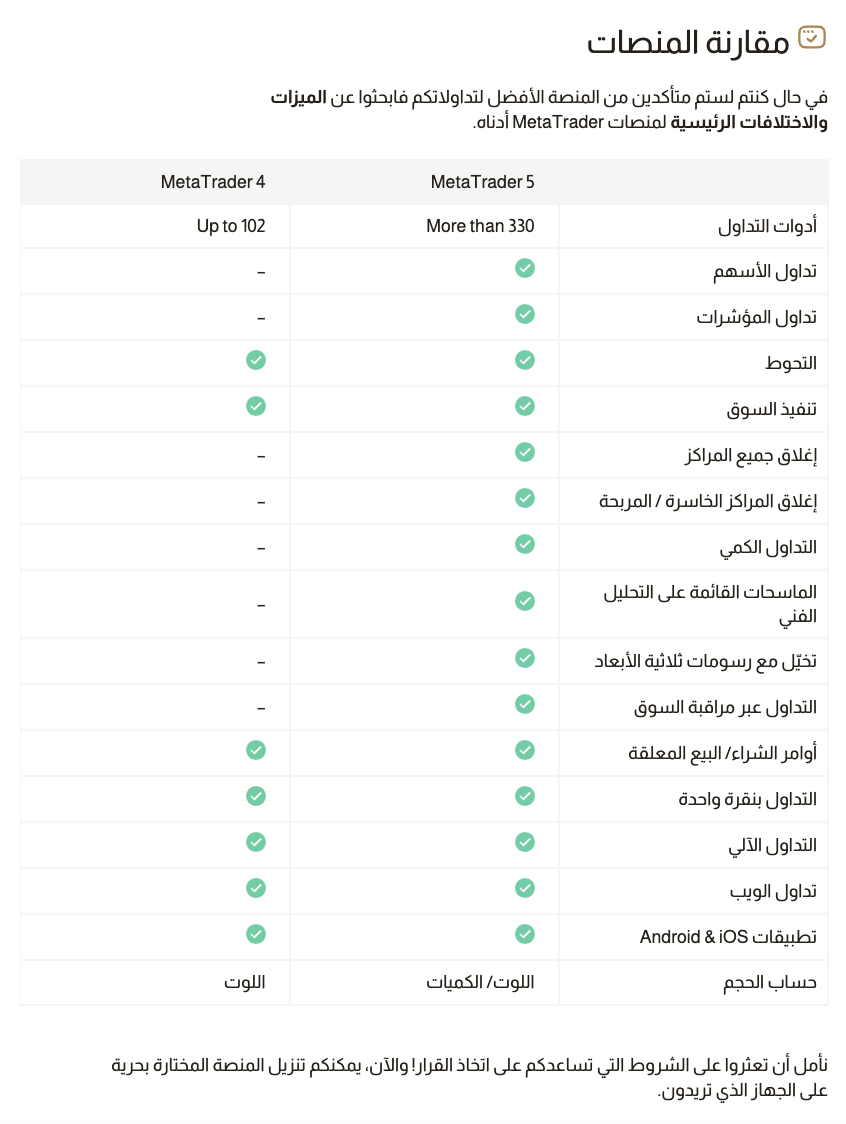Click the 'More than 330' cell
Screen dimensions: 846x1124
click(480, 226)
